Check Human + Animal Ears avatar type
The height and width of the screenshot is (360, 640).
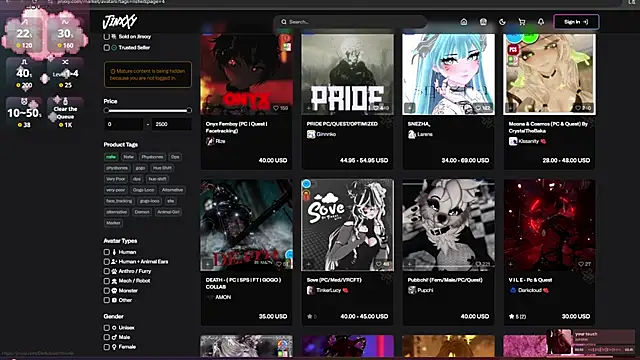[x=107, y=262]
